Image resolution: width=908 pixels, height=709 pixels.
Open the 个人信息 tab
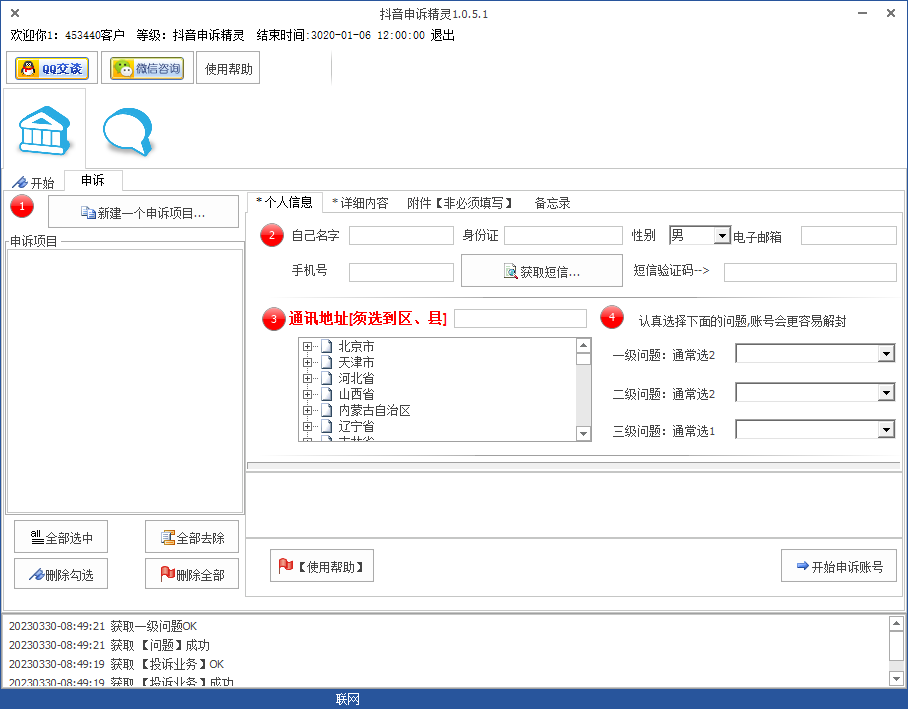pyautogui.click(x=285, y=202)
